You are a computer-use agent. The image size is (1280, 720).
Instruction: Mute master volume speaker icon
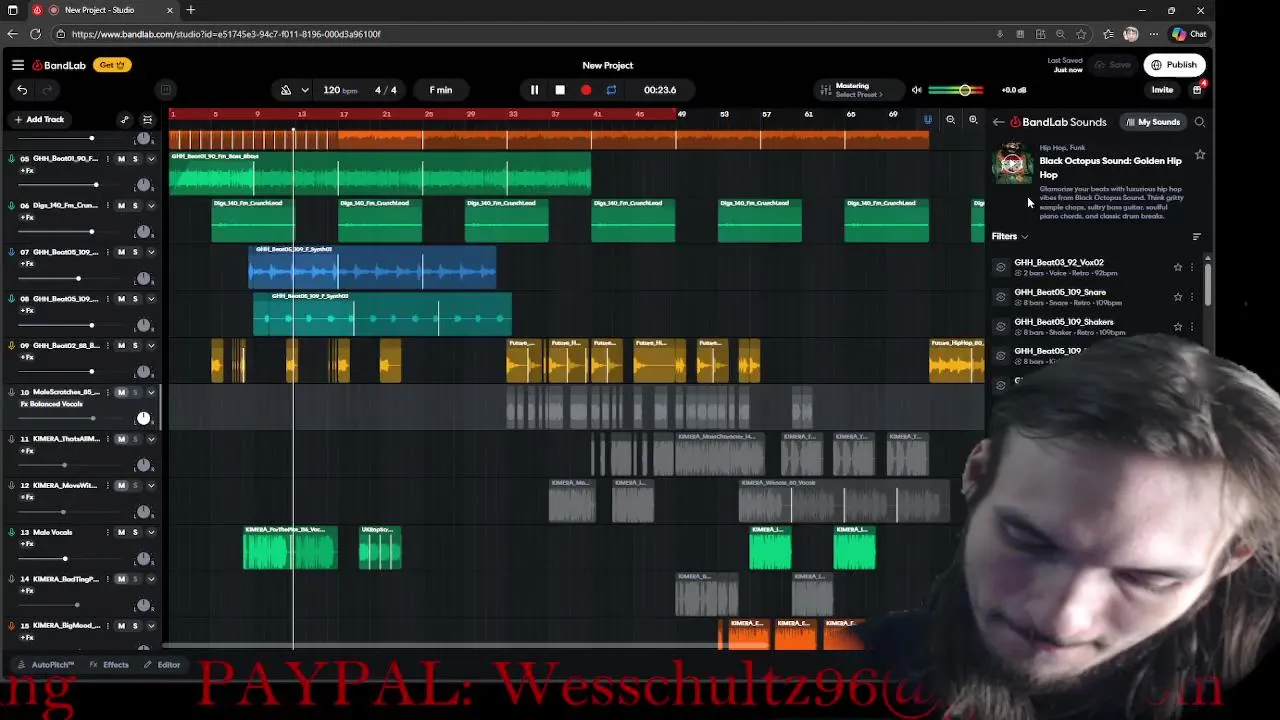916,90
